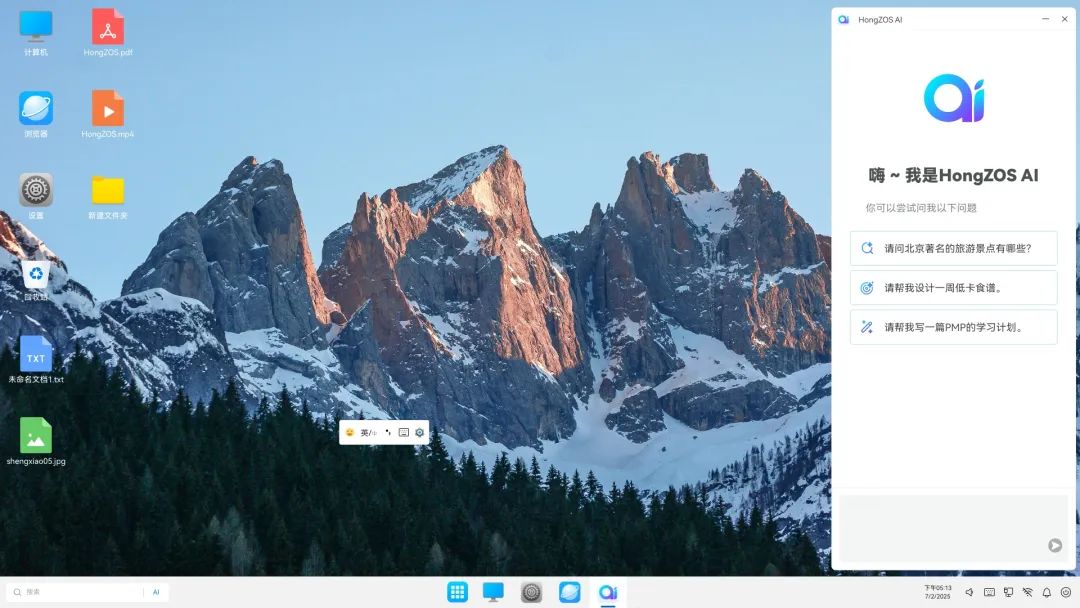The height and width of the screenshot is (608, 1080).
Task: Toggle the IME punctuation mode button
Action: click(x=388, y=432)
